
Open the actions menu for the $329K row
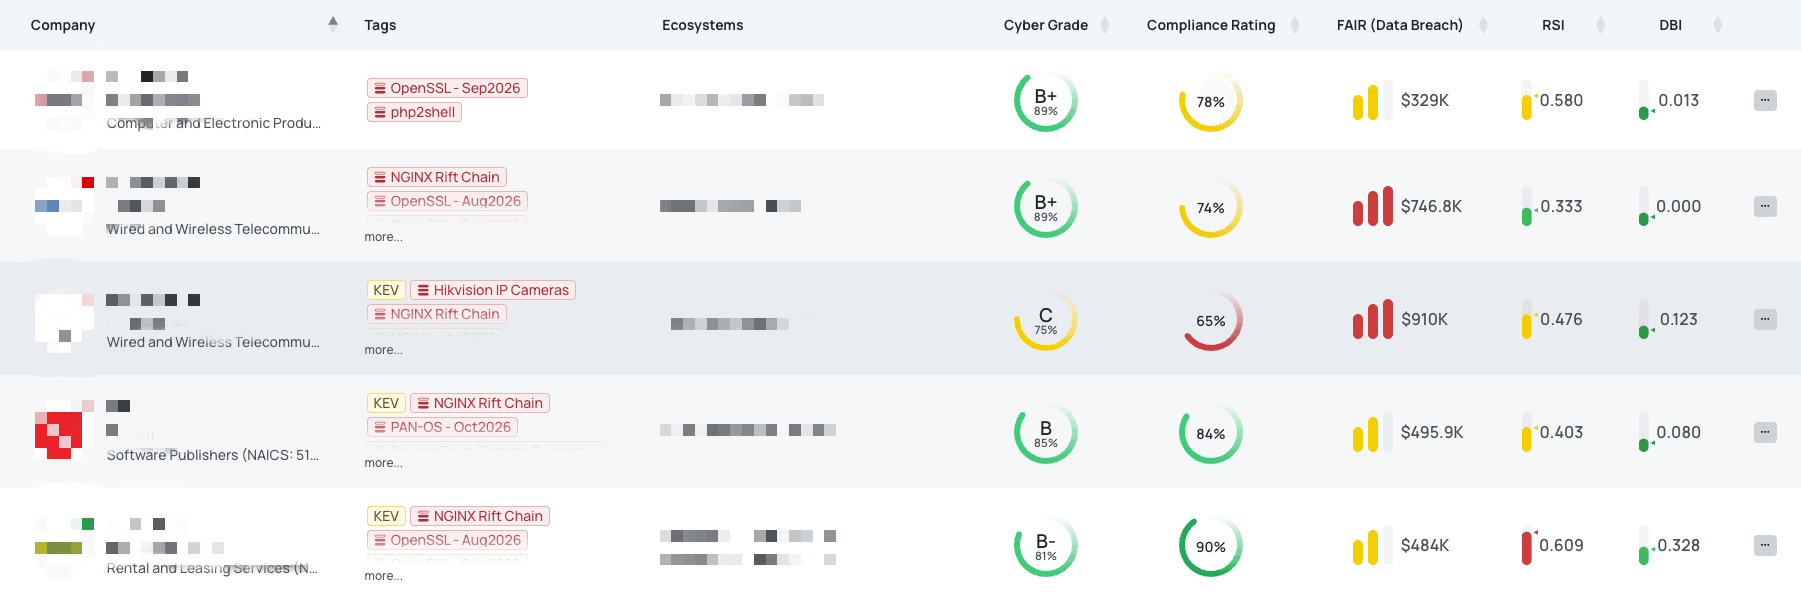(1765, 100)
